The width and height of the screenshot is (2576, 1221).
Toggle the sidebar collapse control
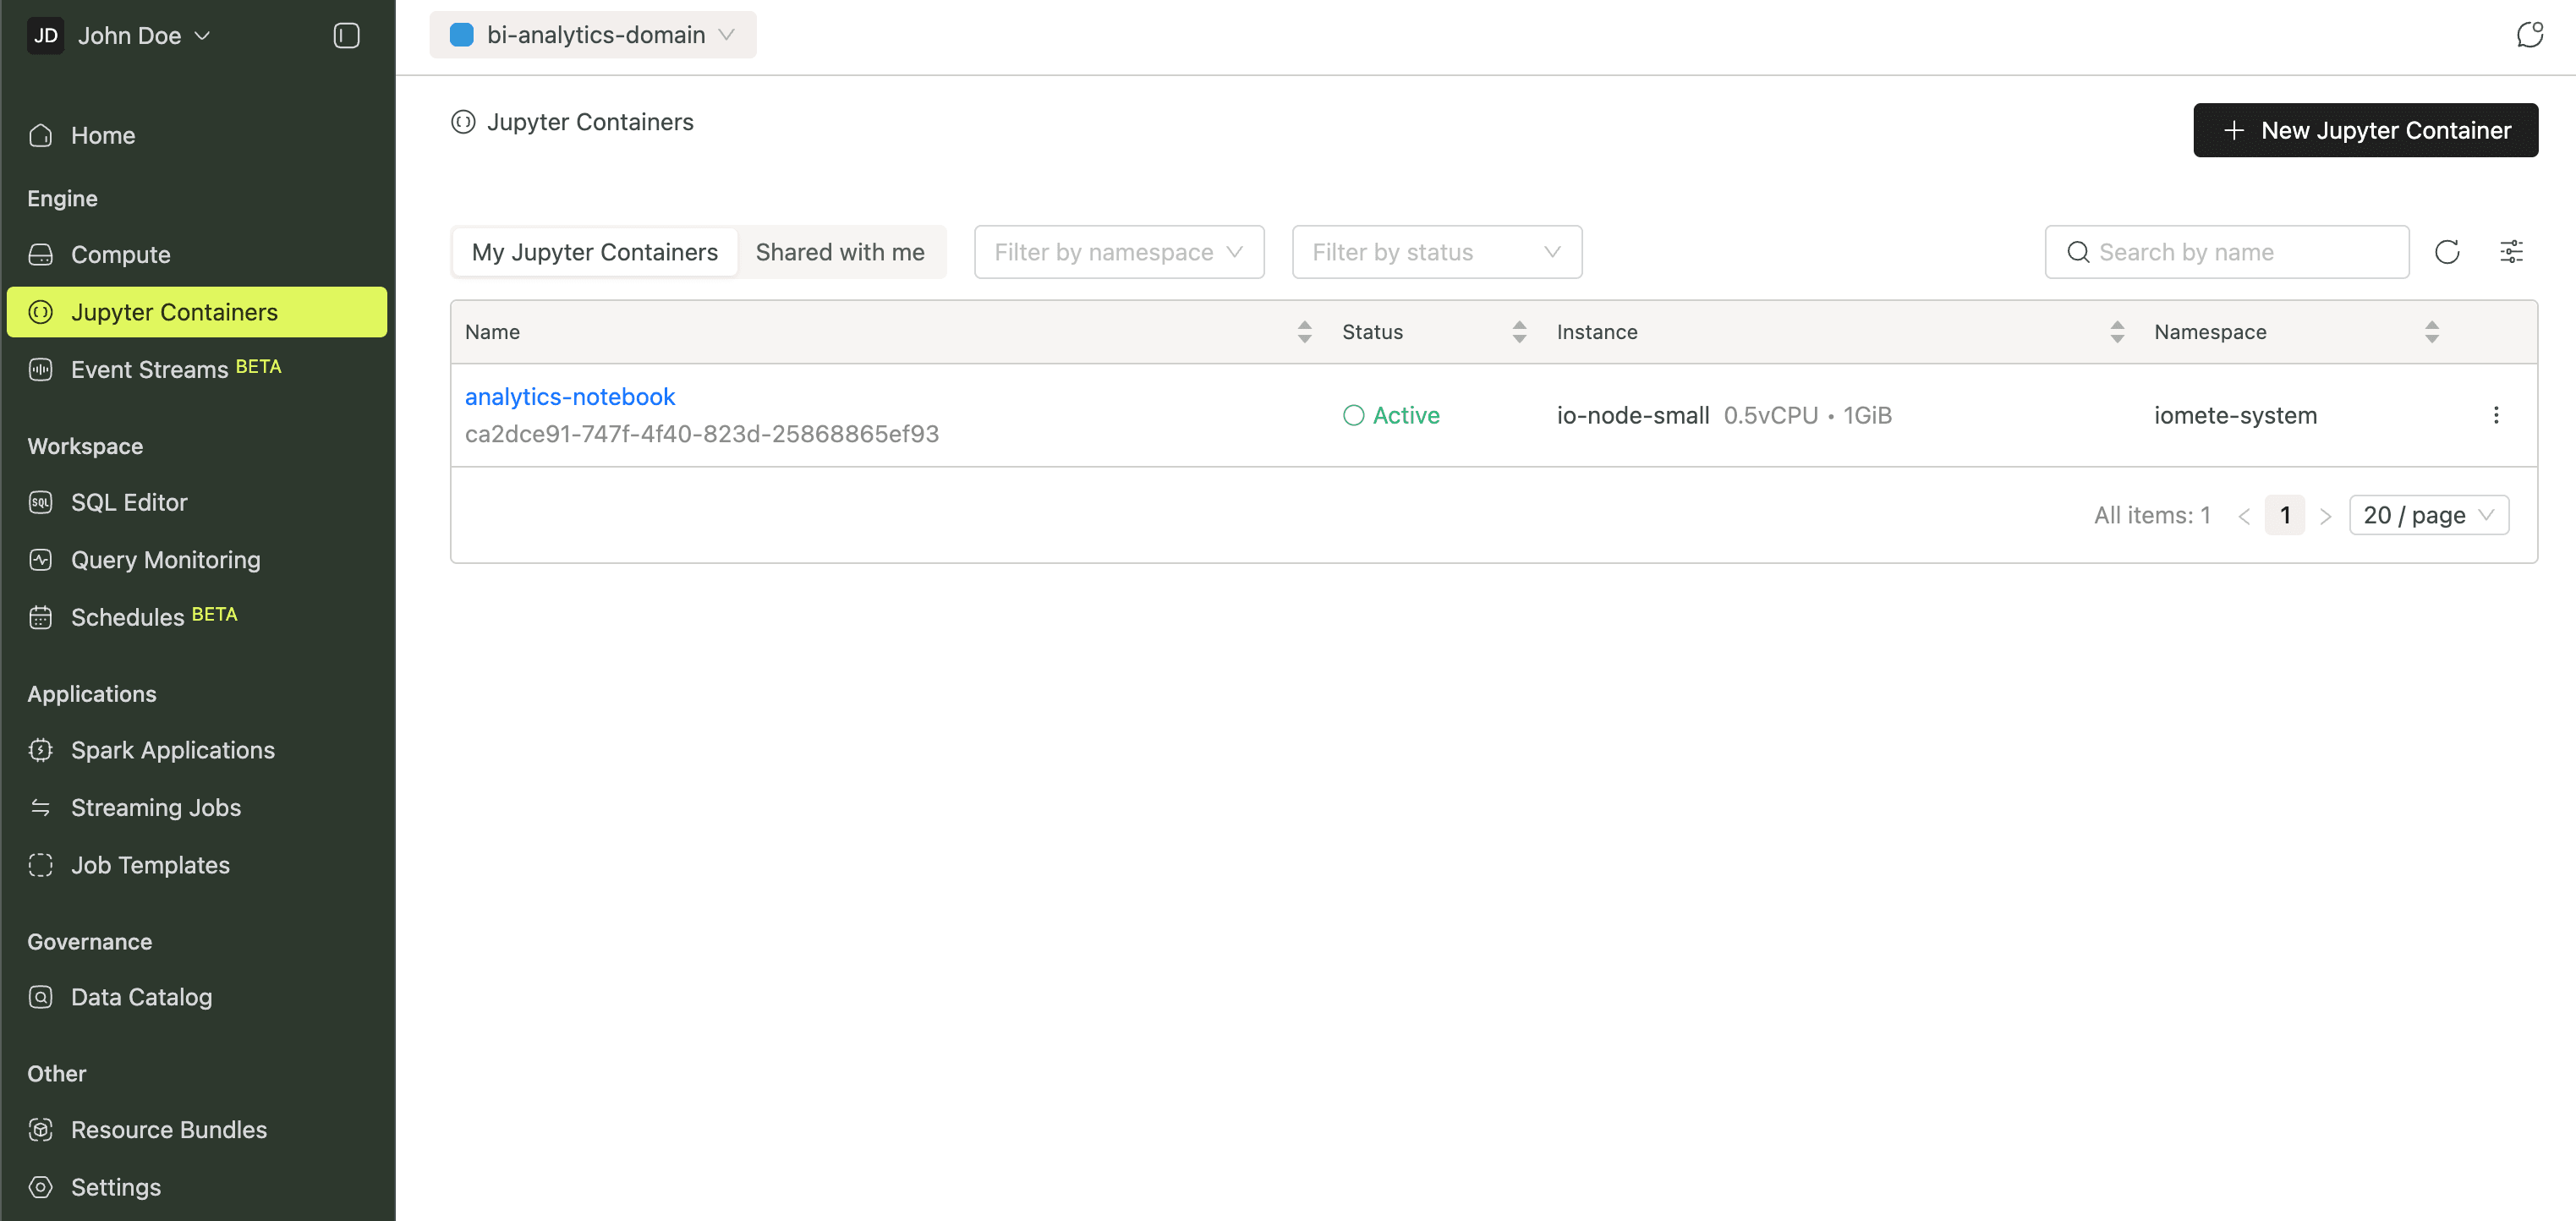point(346,35)
